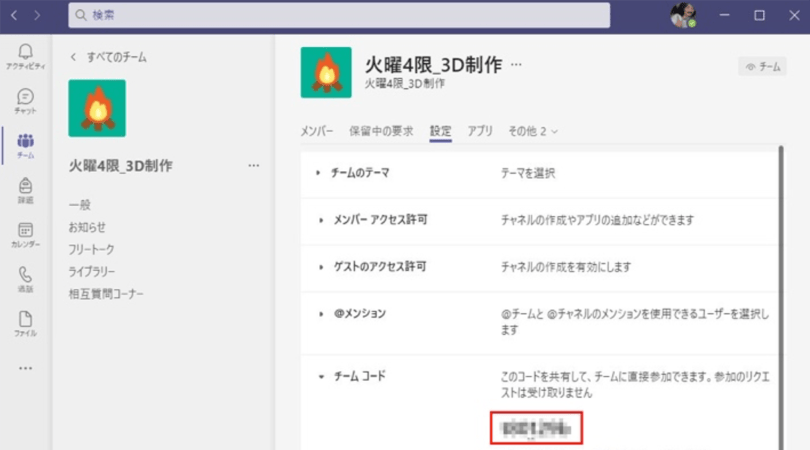Open the Chat icon in sidebar
Image resolution: width=810 pixels, height=450 pixels.
point(25,101)
